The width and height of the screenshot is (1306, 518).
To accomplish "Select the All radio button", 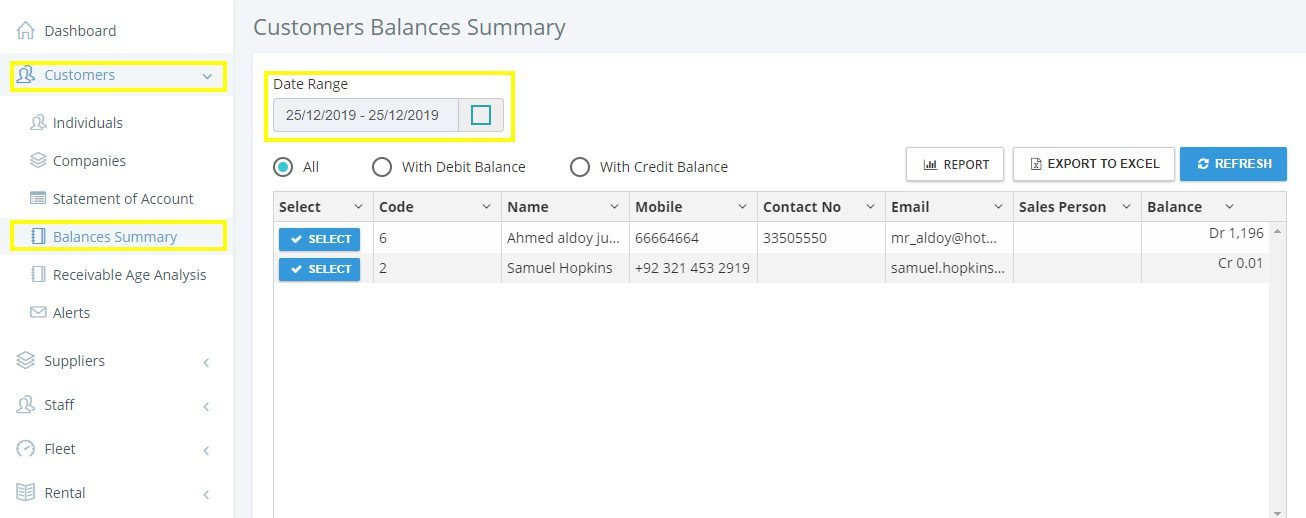I will point(283,167).
